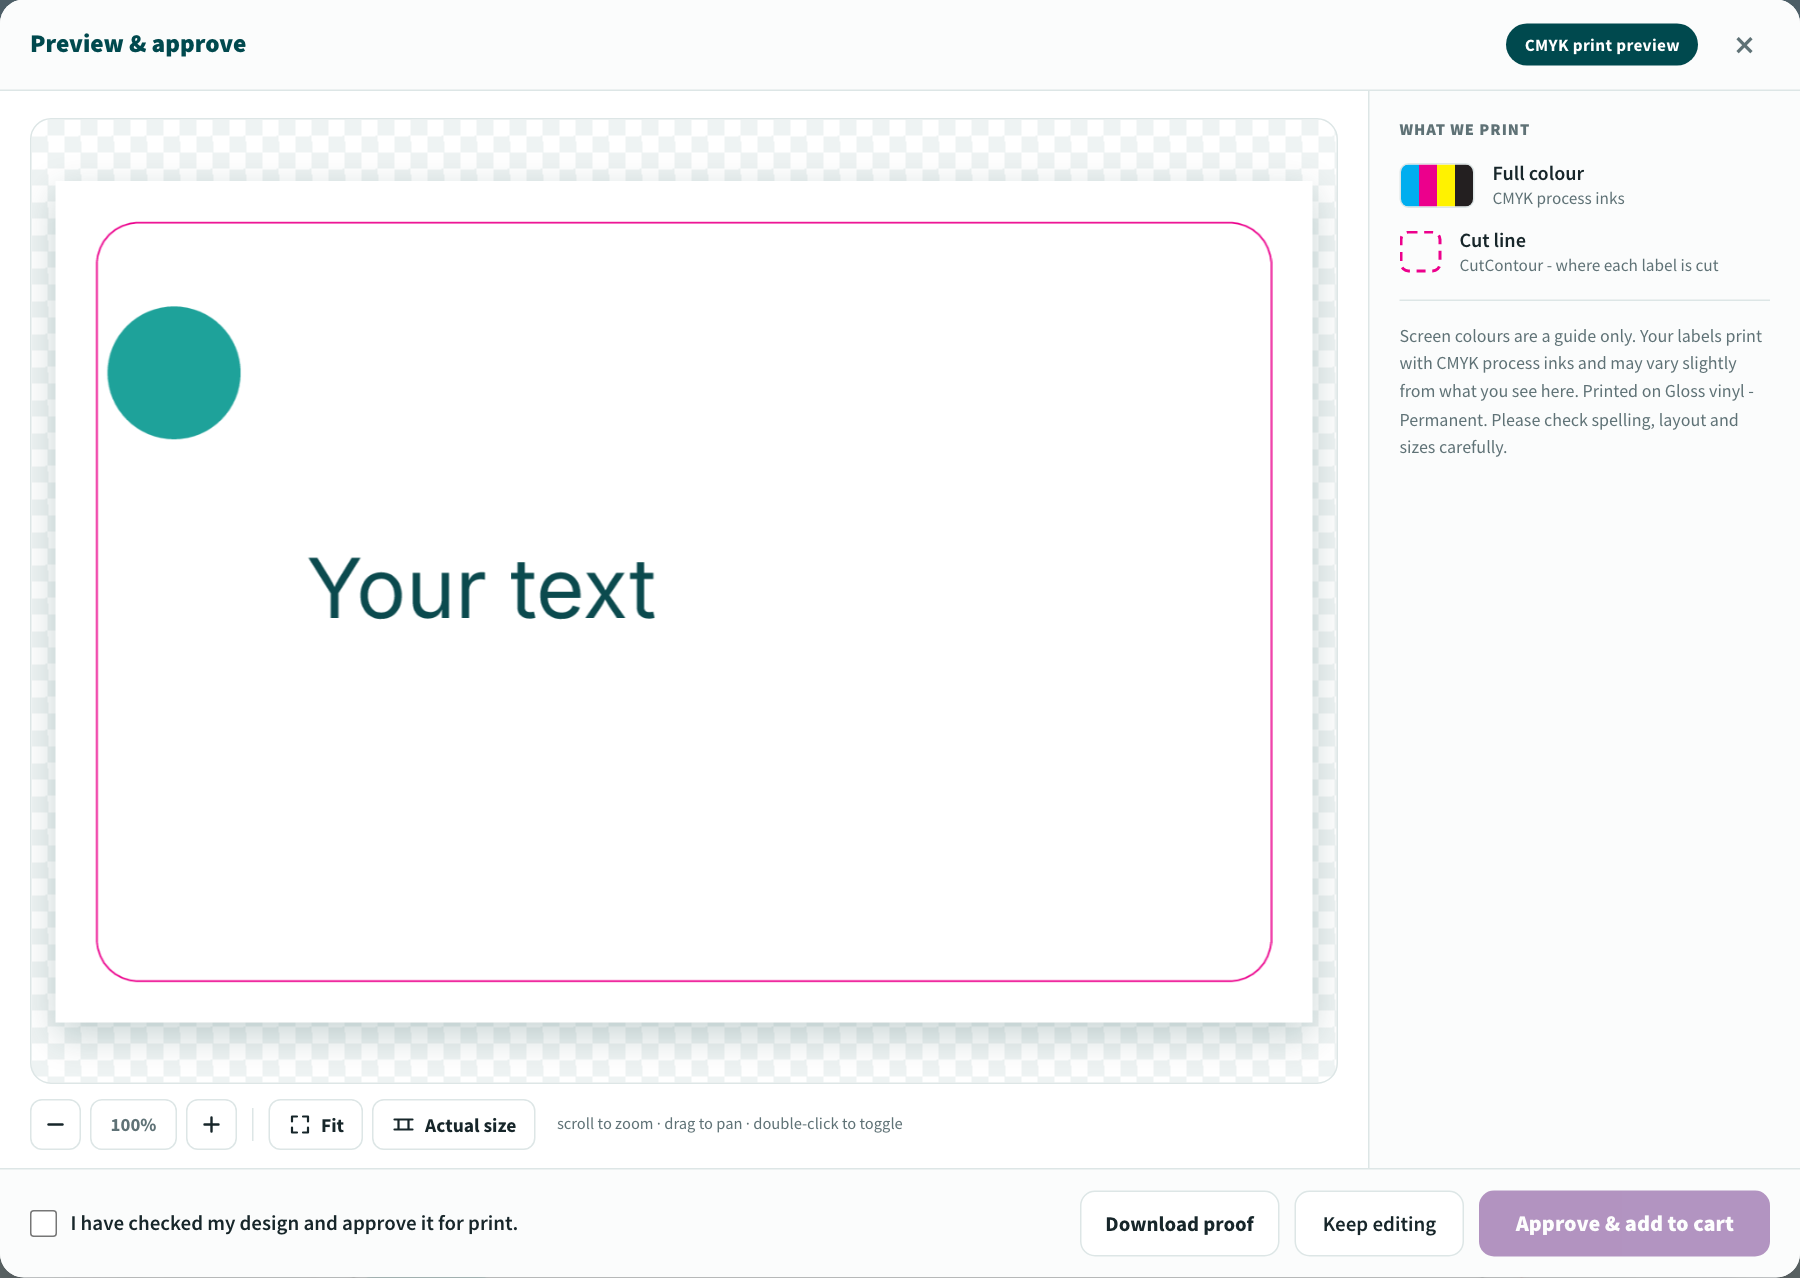Tick the design approval checkbox

(44, 1223)
